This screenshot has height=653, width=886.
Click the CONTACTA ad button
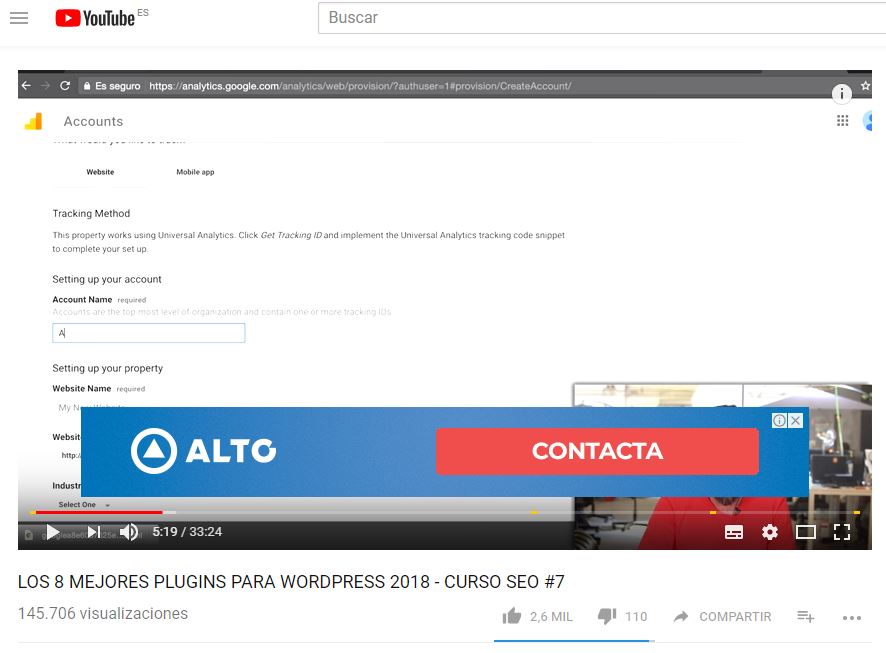597,451
